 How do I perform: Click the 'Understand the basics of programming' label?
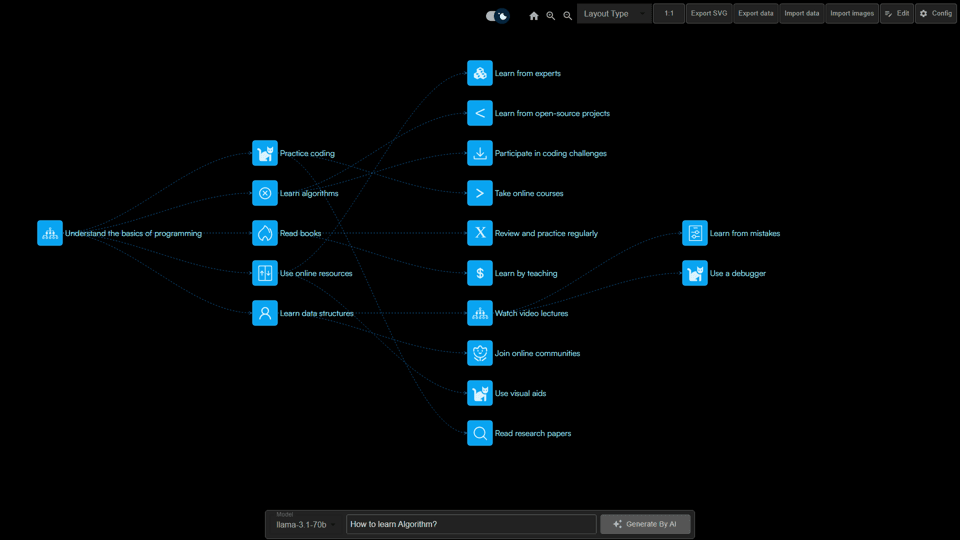click(133, 233)
